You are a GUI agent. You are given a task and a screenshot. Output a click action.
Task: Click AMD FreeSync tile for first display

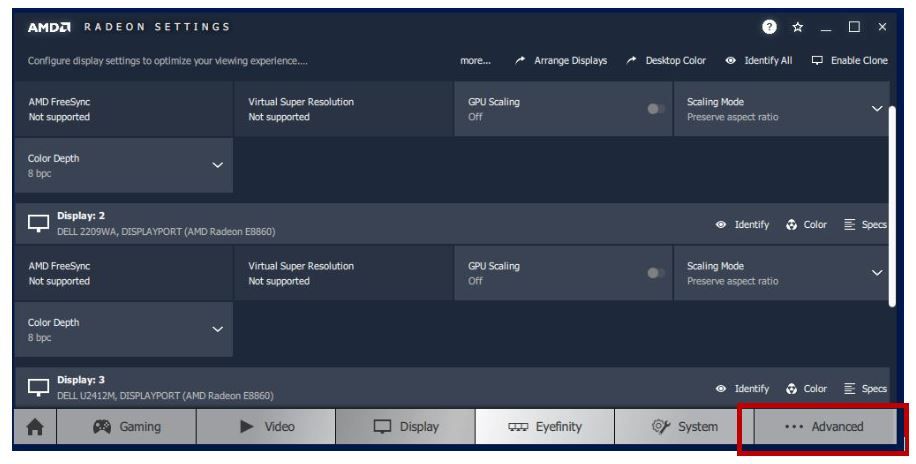[124, 109]
